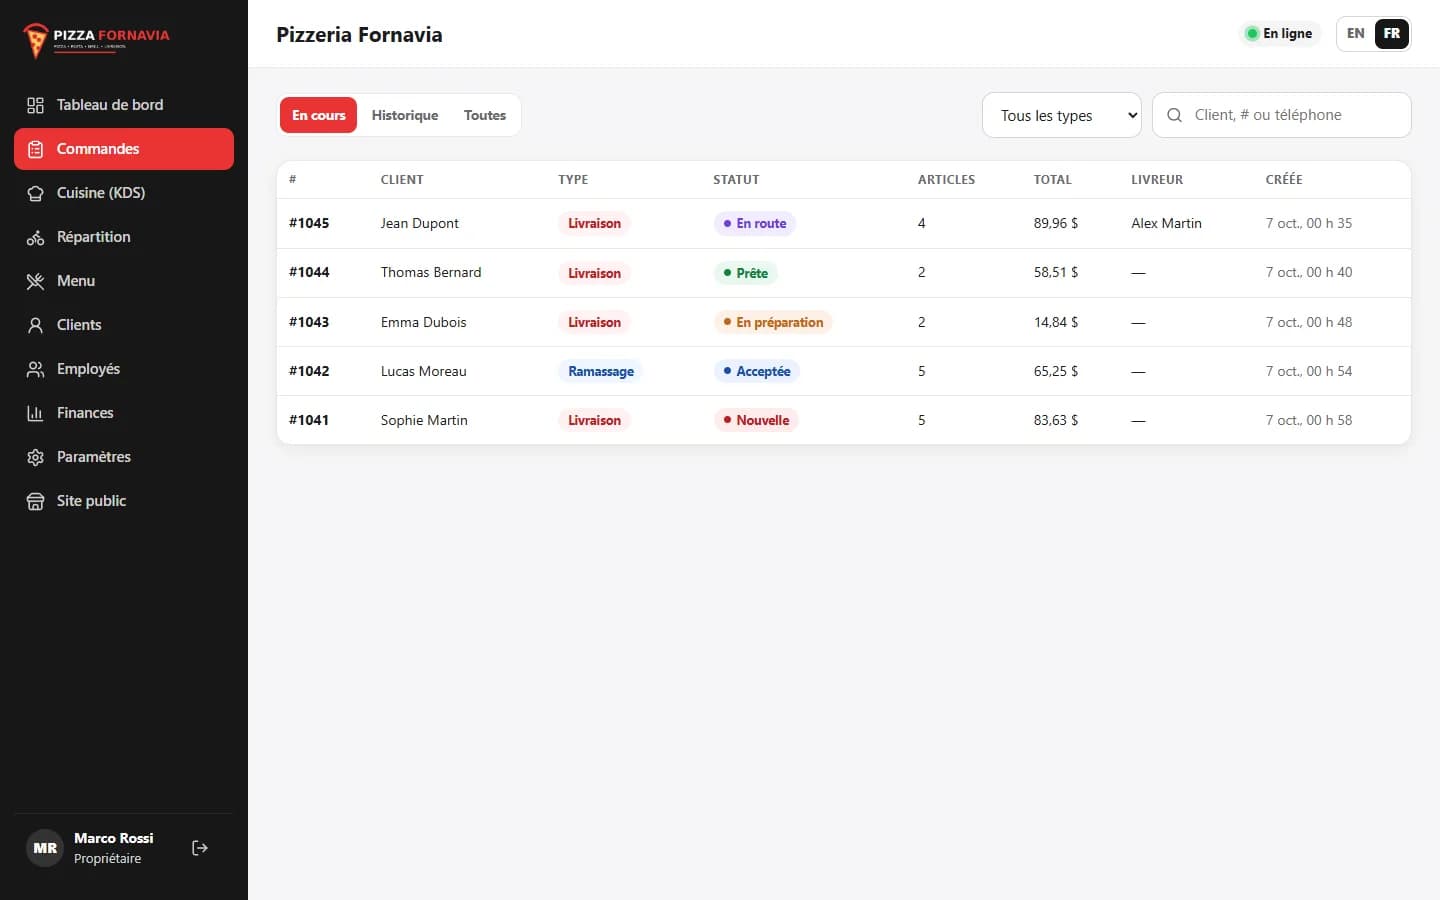
Task: Click the 83,63 $ total
Action: pos(1056,420)
